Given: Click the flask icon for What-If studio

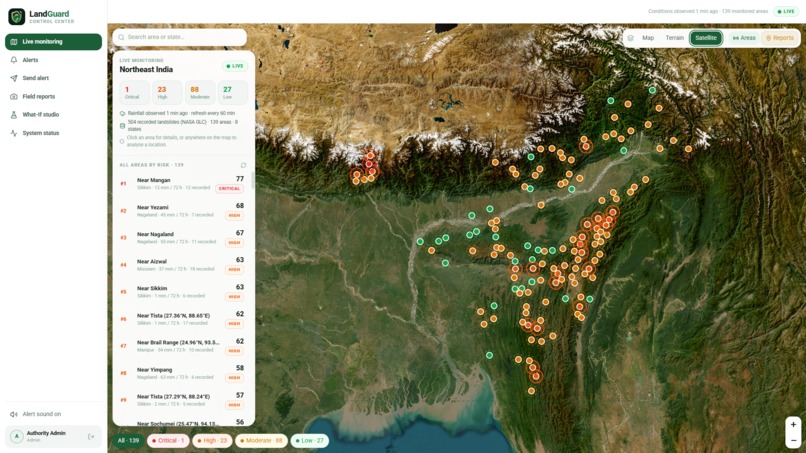Looking at the screenshot, I should (14, 115).
